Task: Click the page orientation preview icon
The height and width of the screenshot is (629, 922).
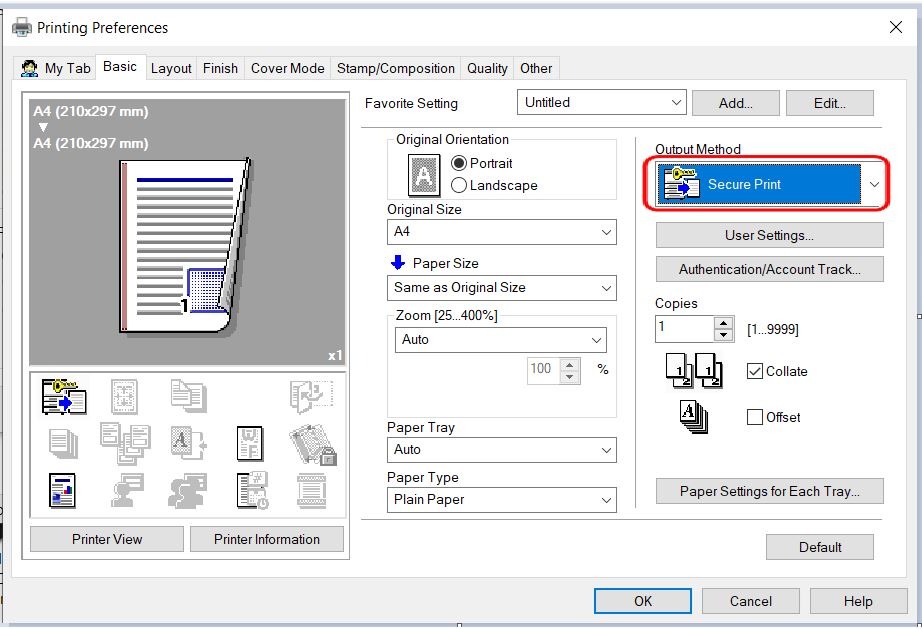Action: [x=424, y=174]
